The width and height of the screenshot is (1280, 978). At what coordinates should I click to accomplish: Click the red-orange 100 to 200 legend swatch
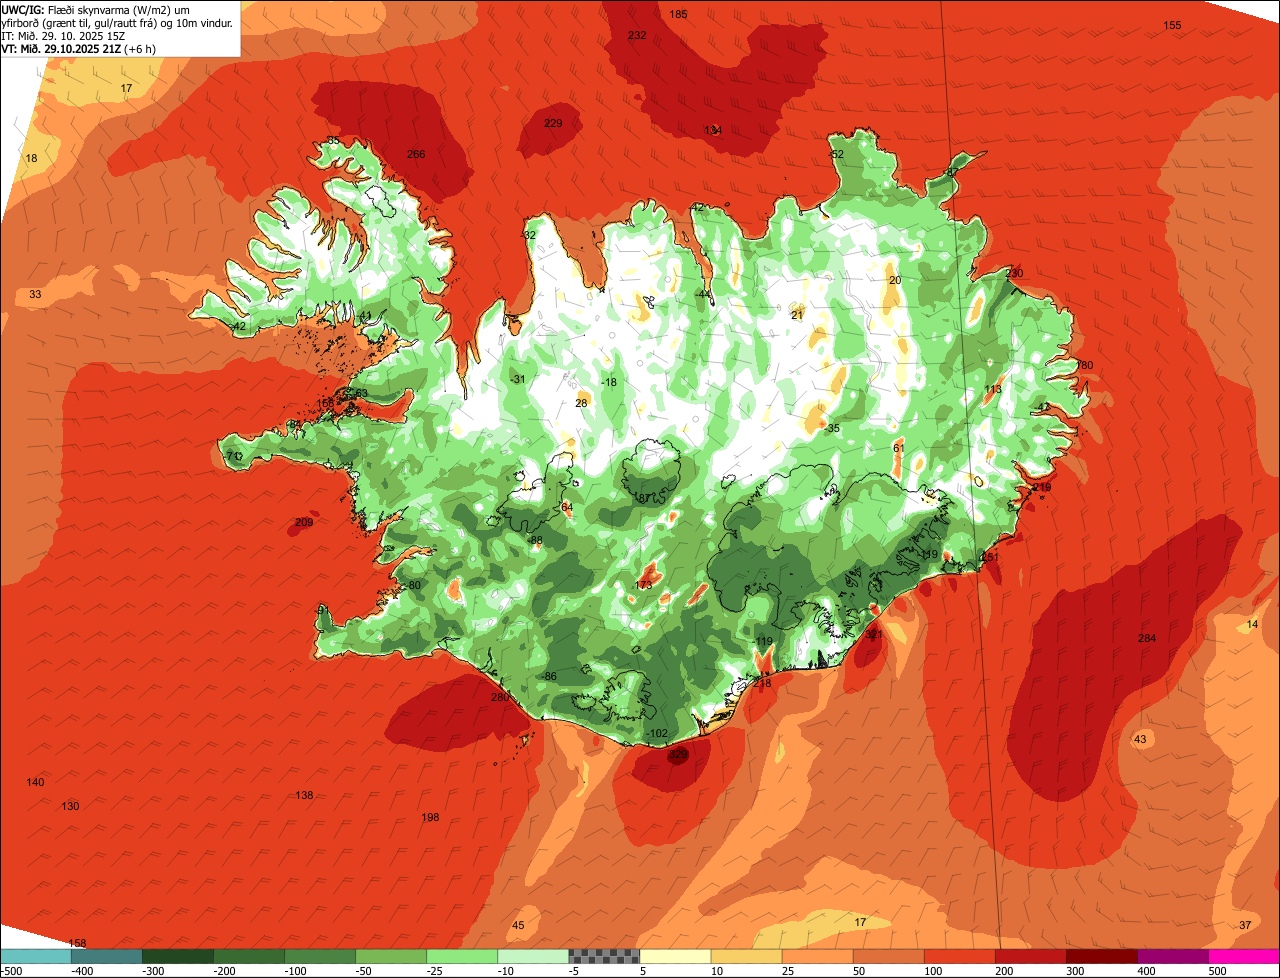pyautogui.click(x=960, y=956)
